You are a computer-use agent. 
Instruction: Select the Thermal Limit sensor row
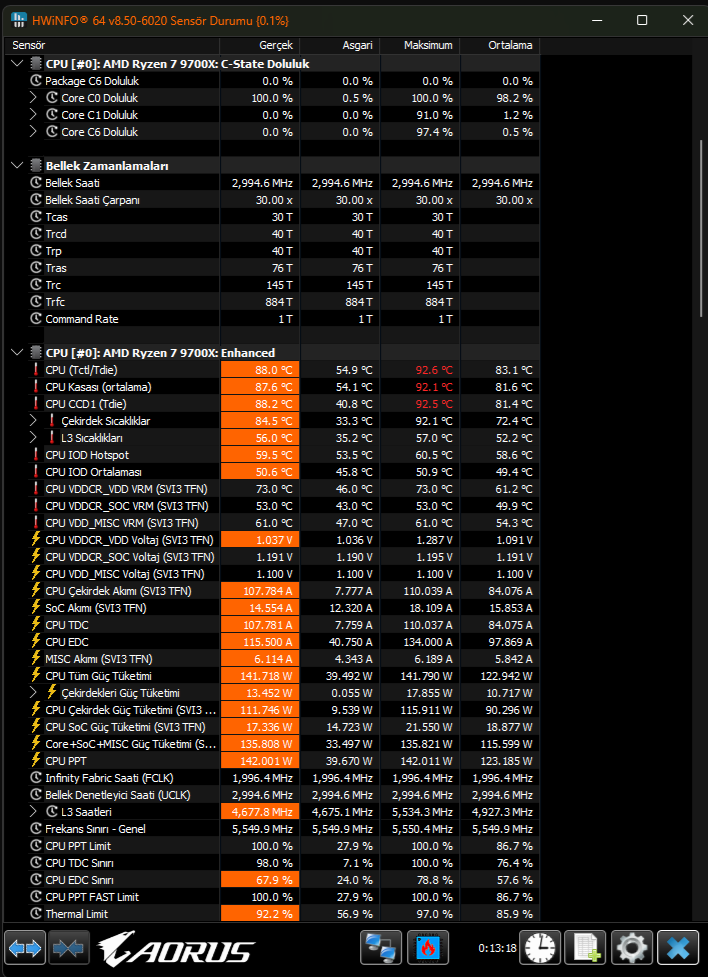pos(274,914)
